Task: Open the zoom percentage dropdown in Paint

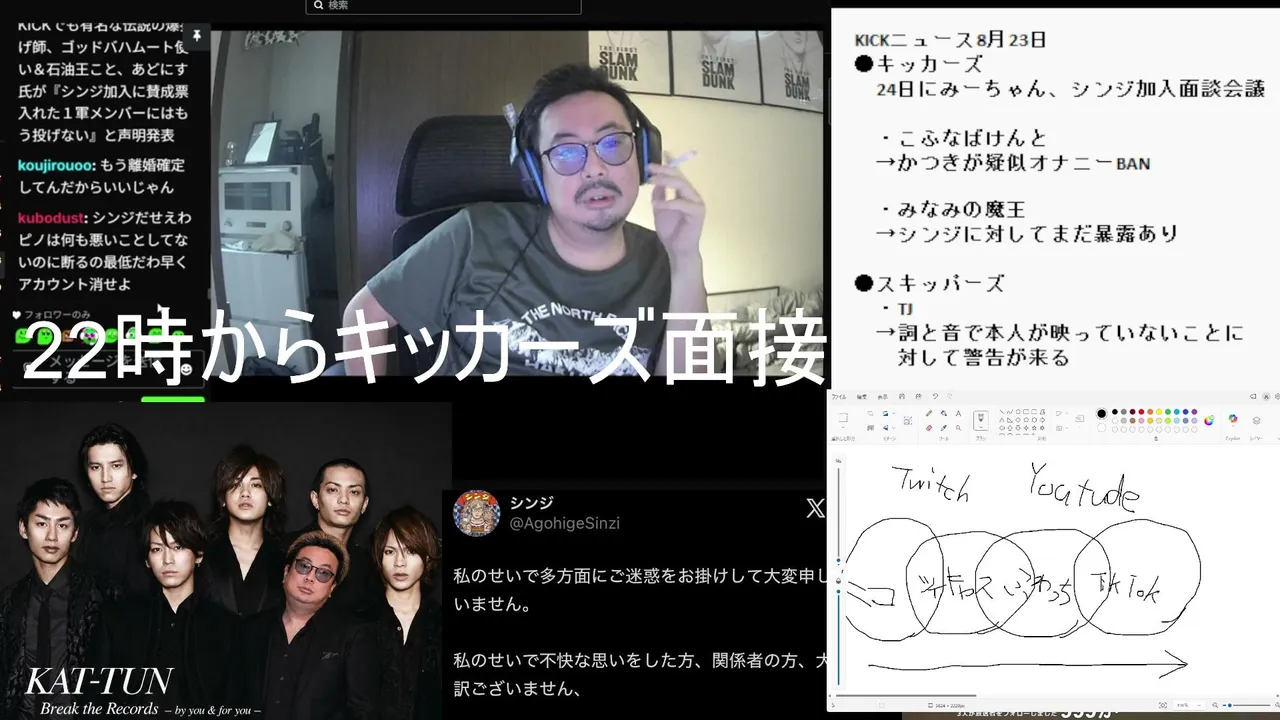Action: coord(1189,705)
